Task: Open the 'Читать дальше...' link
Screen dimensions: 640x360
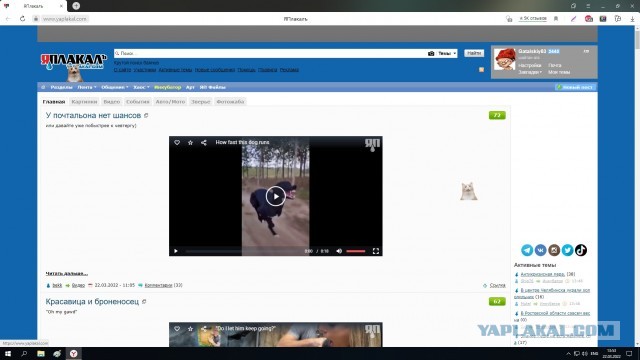Action: coord(67,273)
